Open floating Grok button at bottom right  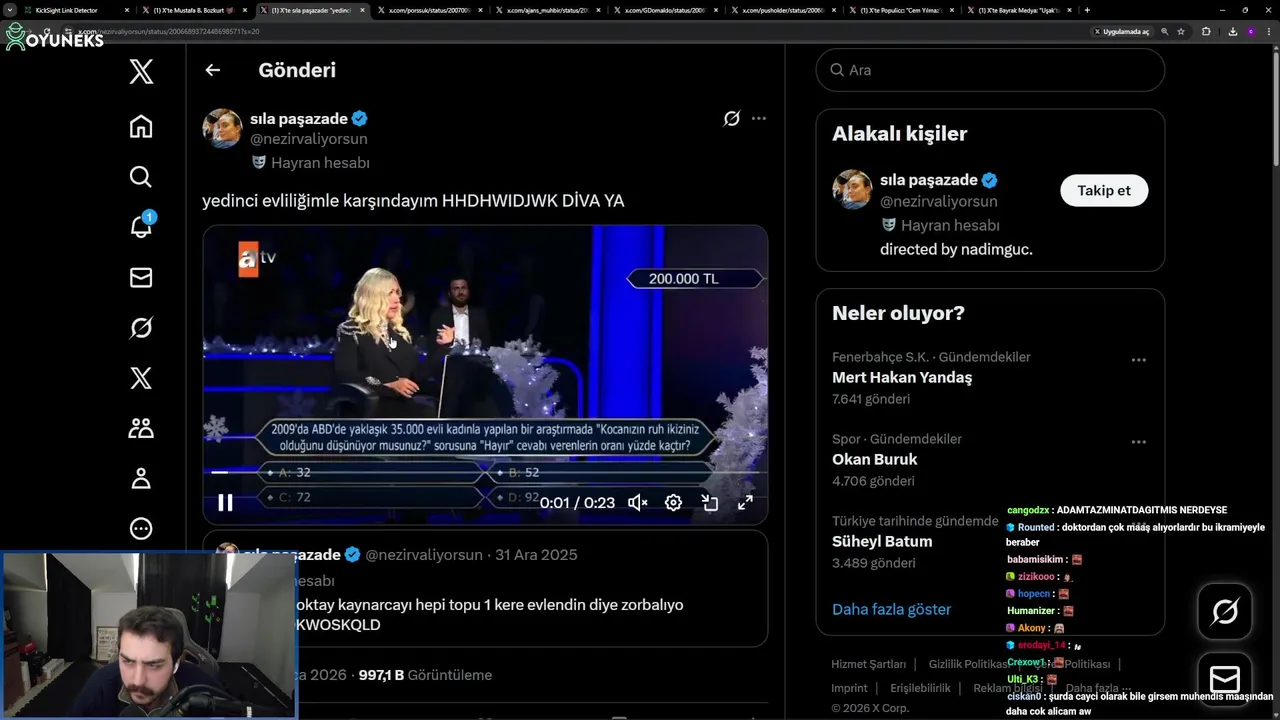pos(1225,611)
